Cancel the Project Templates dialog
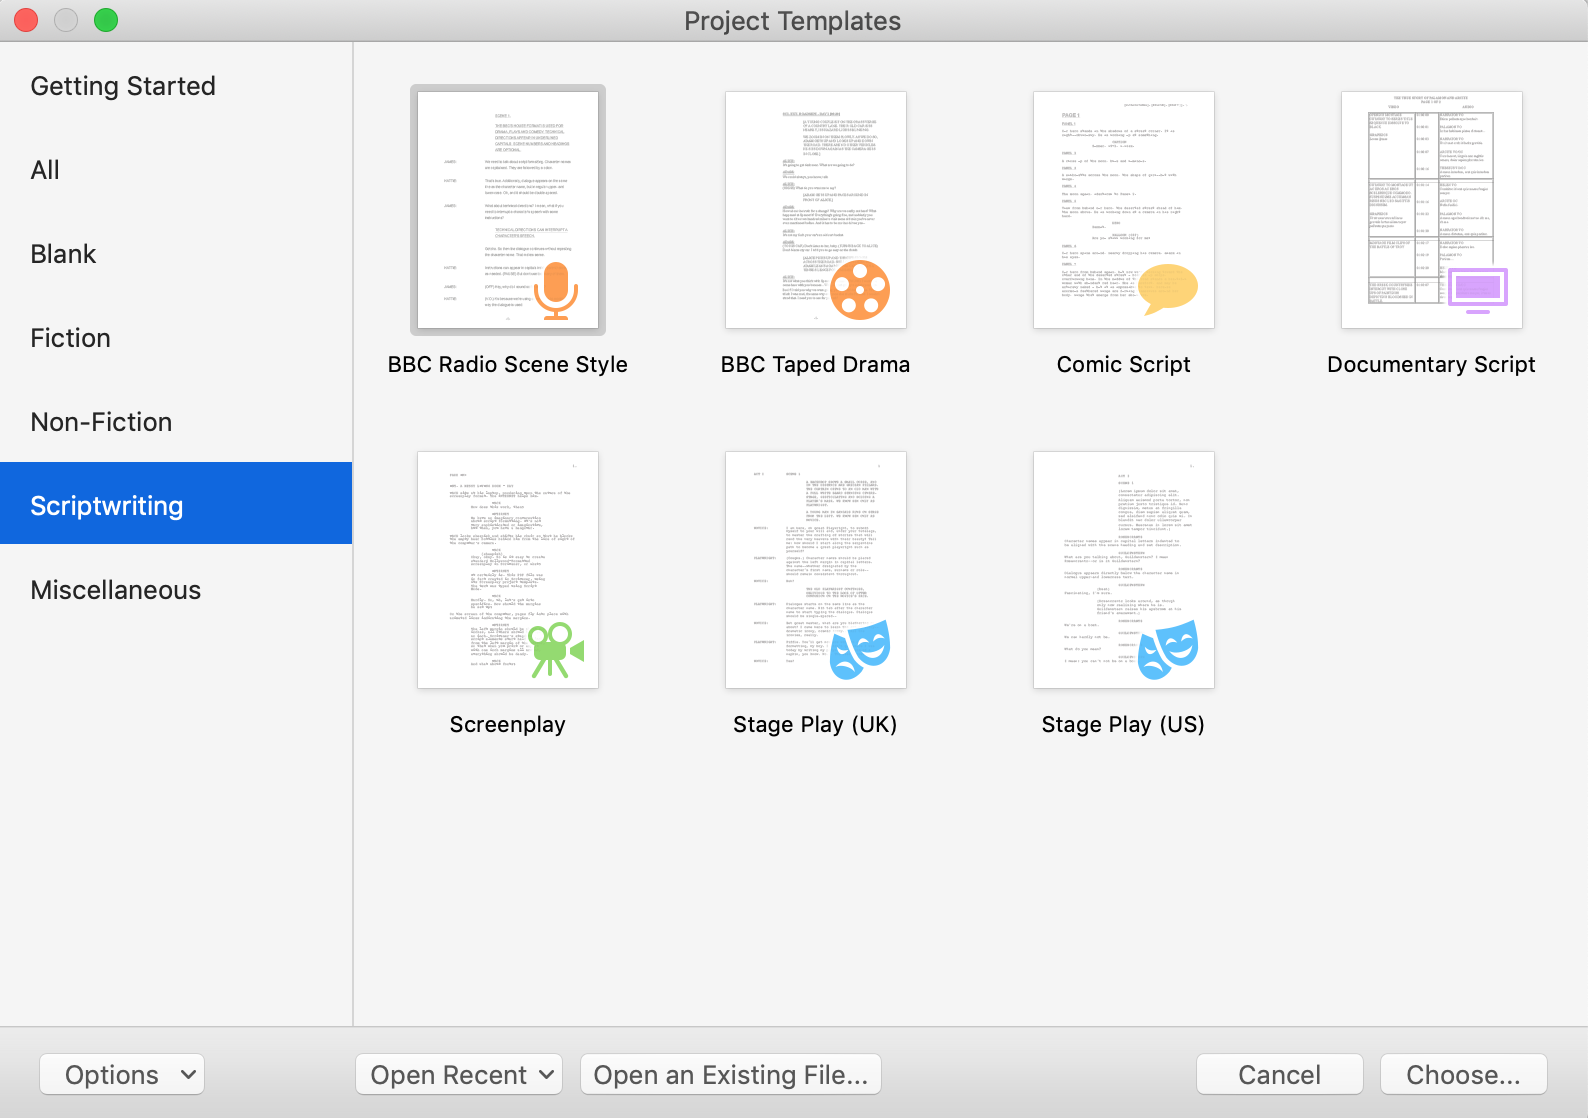The height and width of the screenshot is (1118, 1588). pyautogui.click(x=1280, y=1075)
